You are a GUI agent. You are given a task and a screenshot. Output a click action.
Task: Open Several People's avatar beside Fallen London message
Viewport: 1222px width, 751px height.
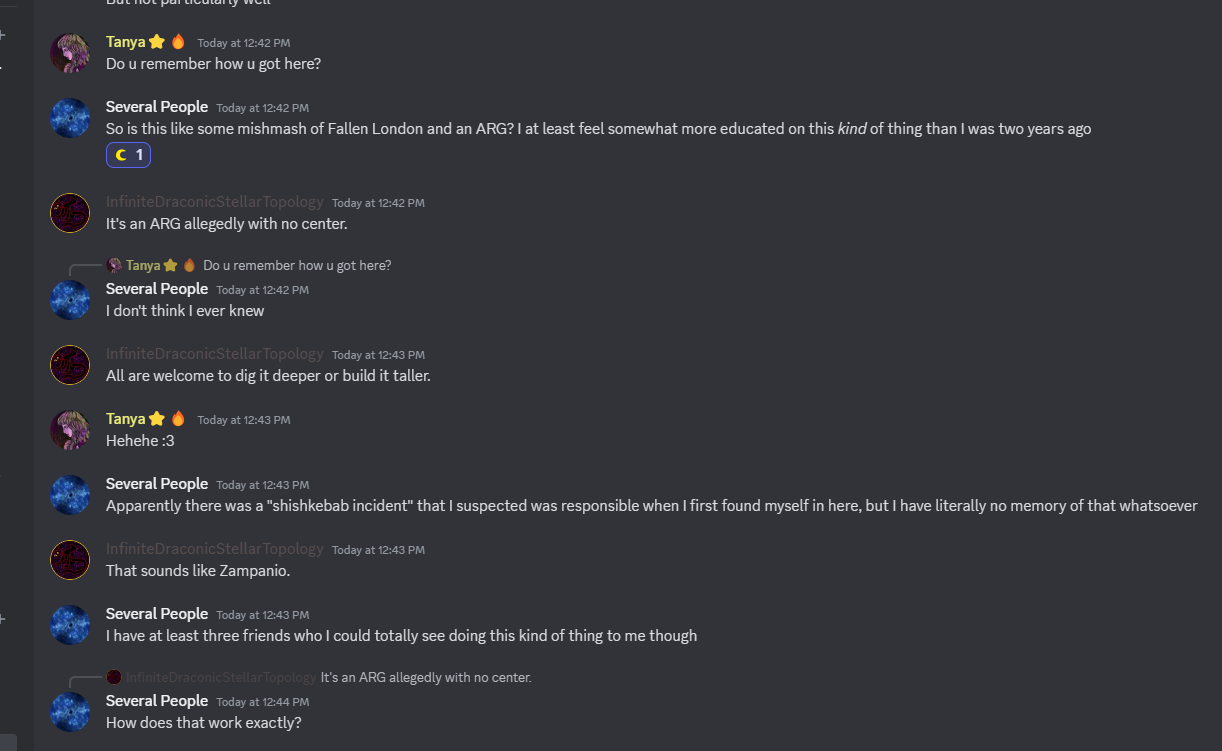point(70,118)
